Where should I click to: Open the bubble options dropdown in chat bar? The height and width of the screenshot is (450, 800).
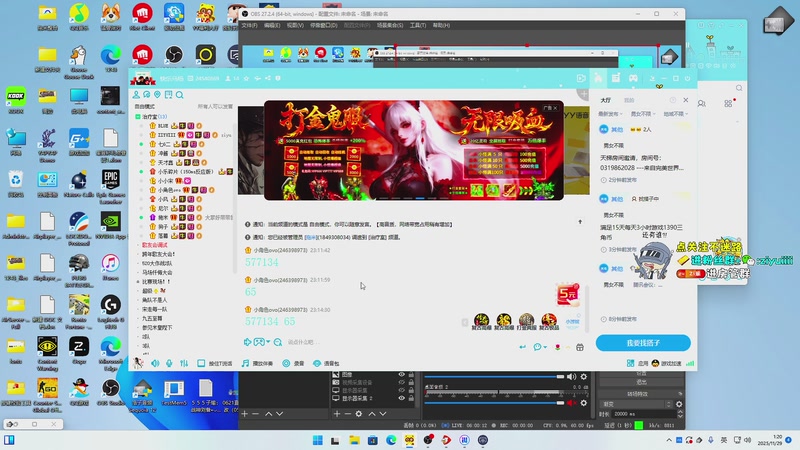click(x=545, y=347)
